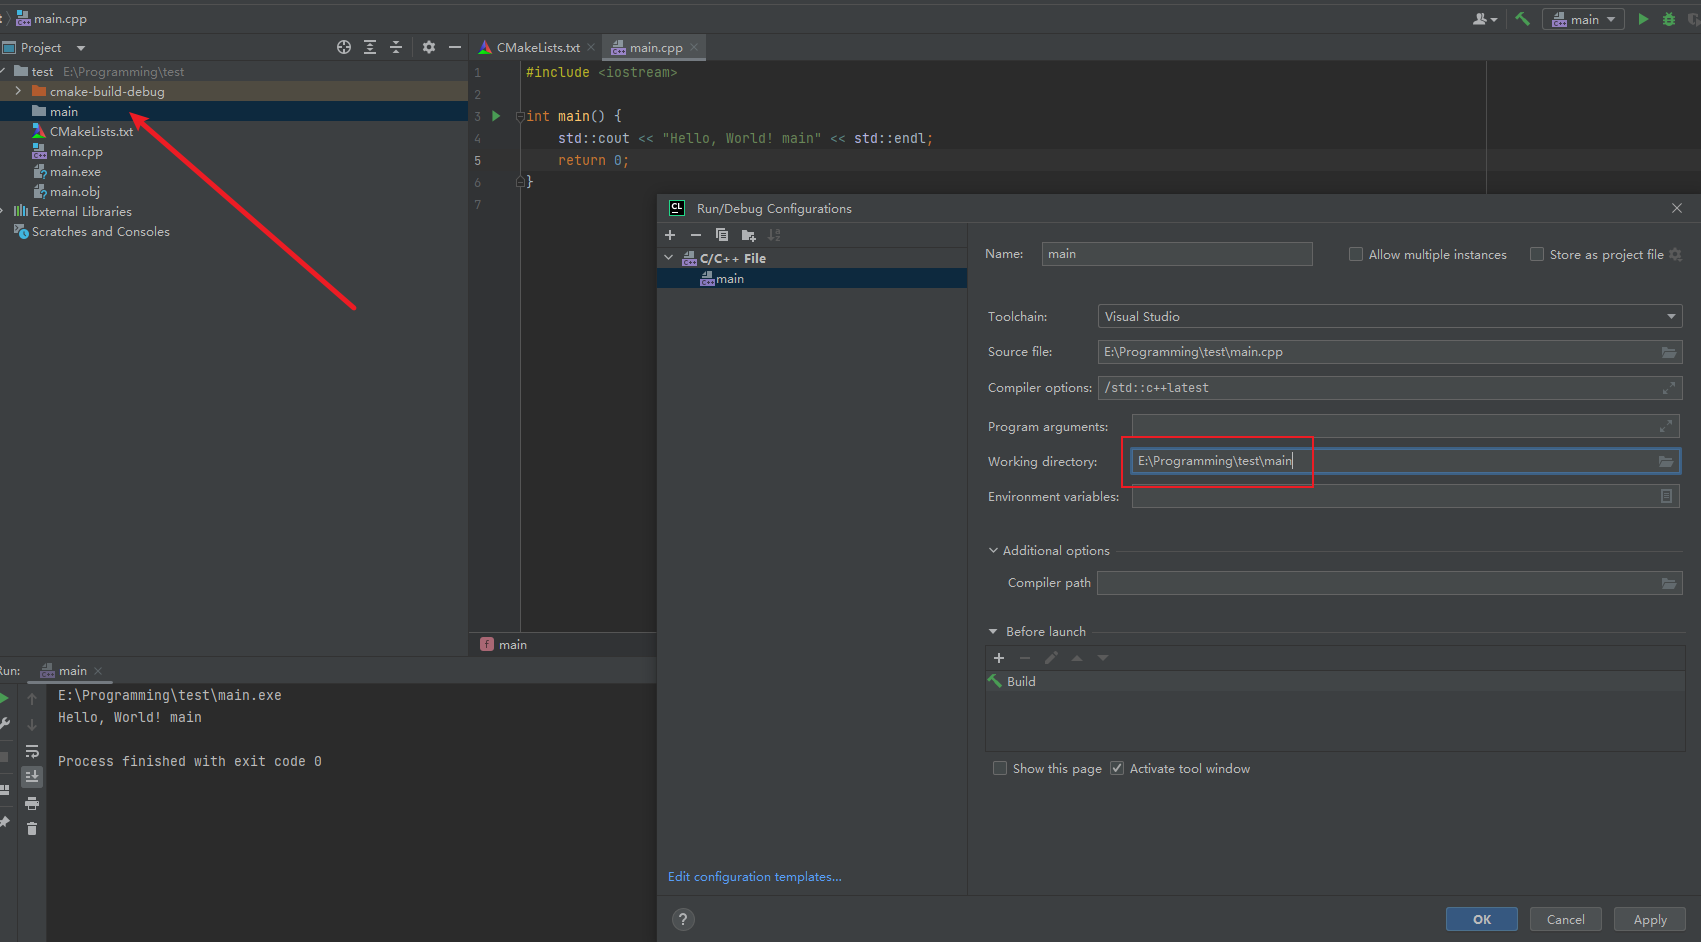Screen dimensions: 1701x942
Task: Open the Toolchain dropdown
Action: coord(1390,316)
